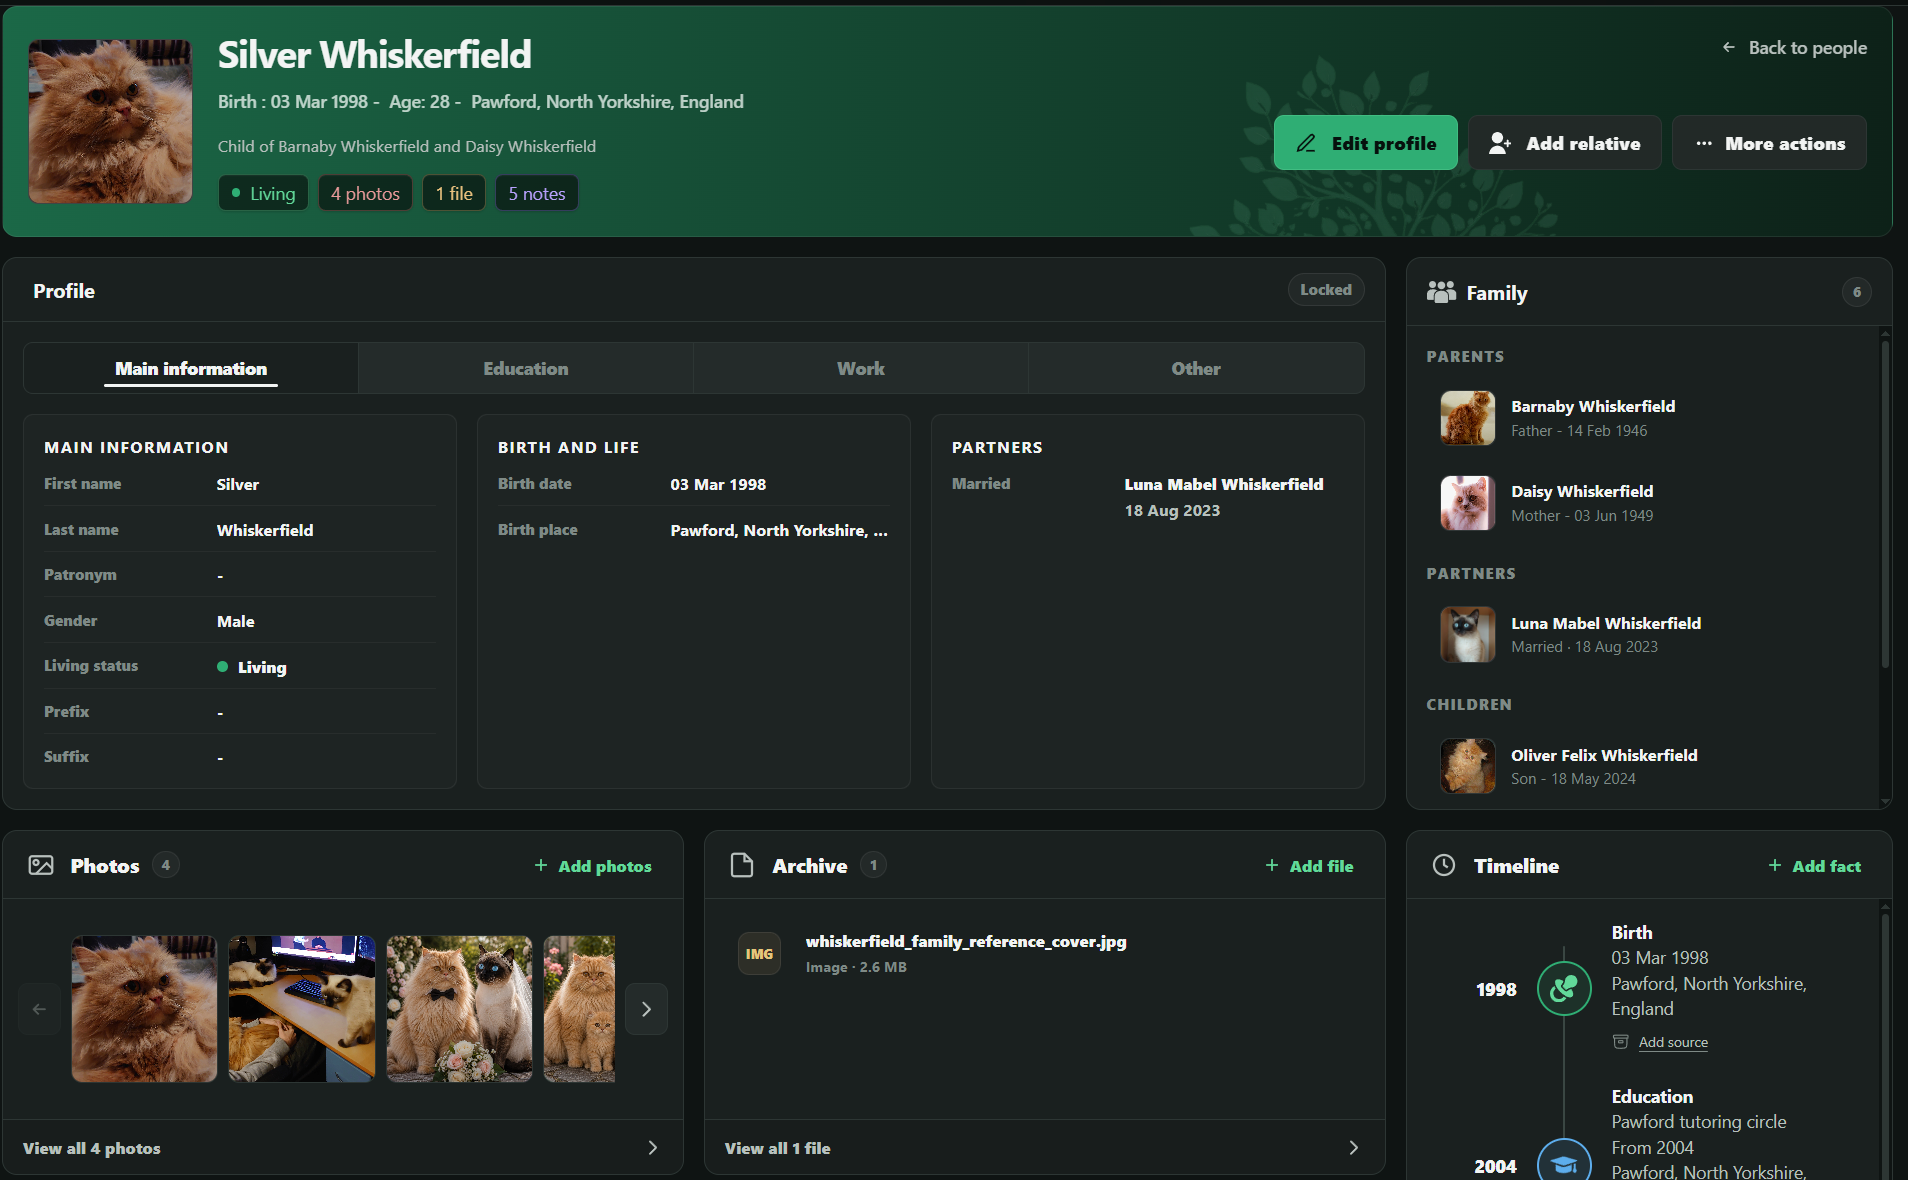Click the Family panel scrollbar
The image size is (1908, 1180).
(1885, 505)
